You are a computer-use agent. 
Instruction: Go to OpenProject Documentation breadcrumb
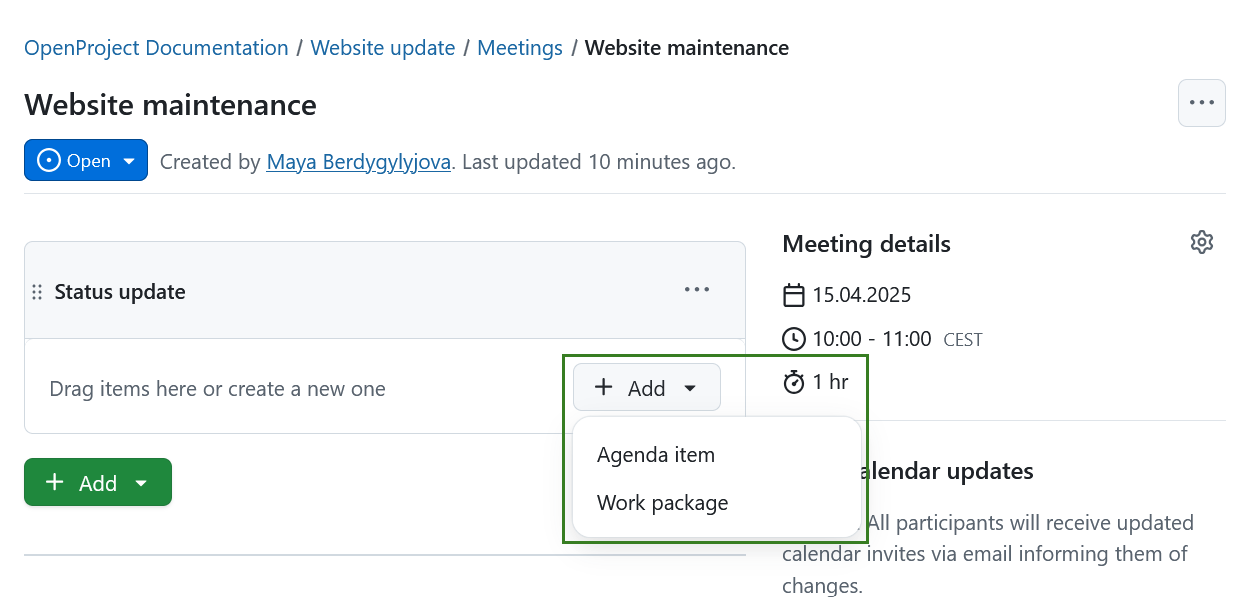coord(156,48)
